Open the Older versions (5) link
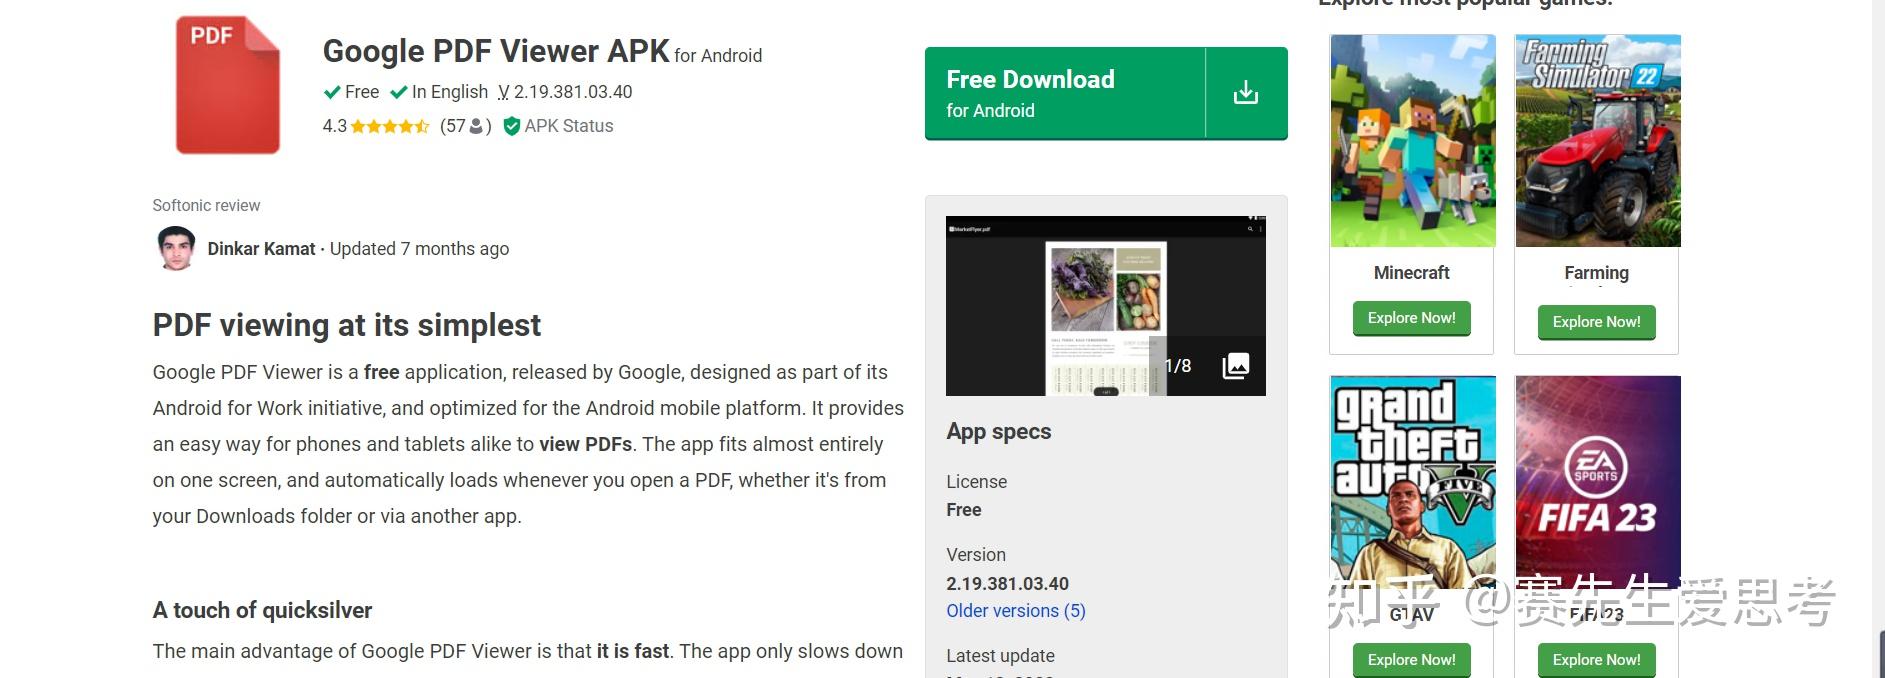Viewport: 1885px width, 678px height. point(1016,611)
